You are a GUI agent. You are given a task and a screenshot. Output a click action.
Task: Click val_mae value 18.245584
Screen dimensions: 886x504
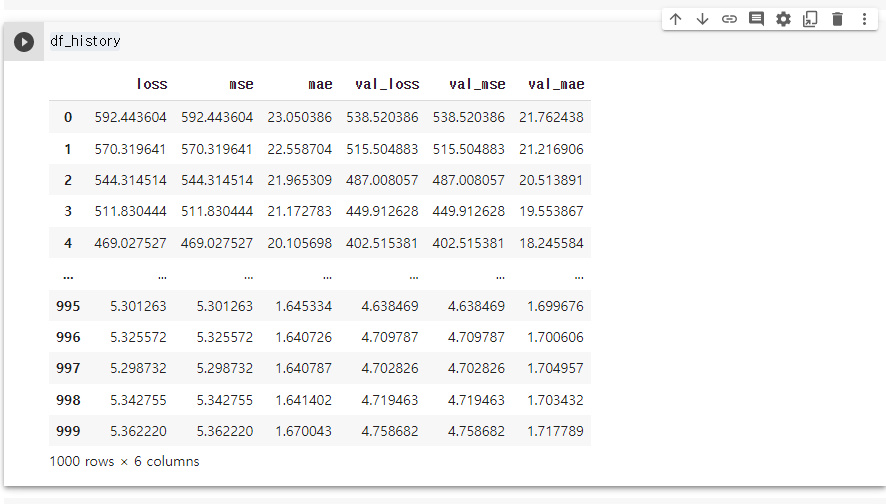click(x=551, y=244)
